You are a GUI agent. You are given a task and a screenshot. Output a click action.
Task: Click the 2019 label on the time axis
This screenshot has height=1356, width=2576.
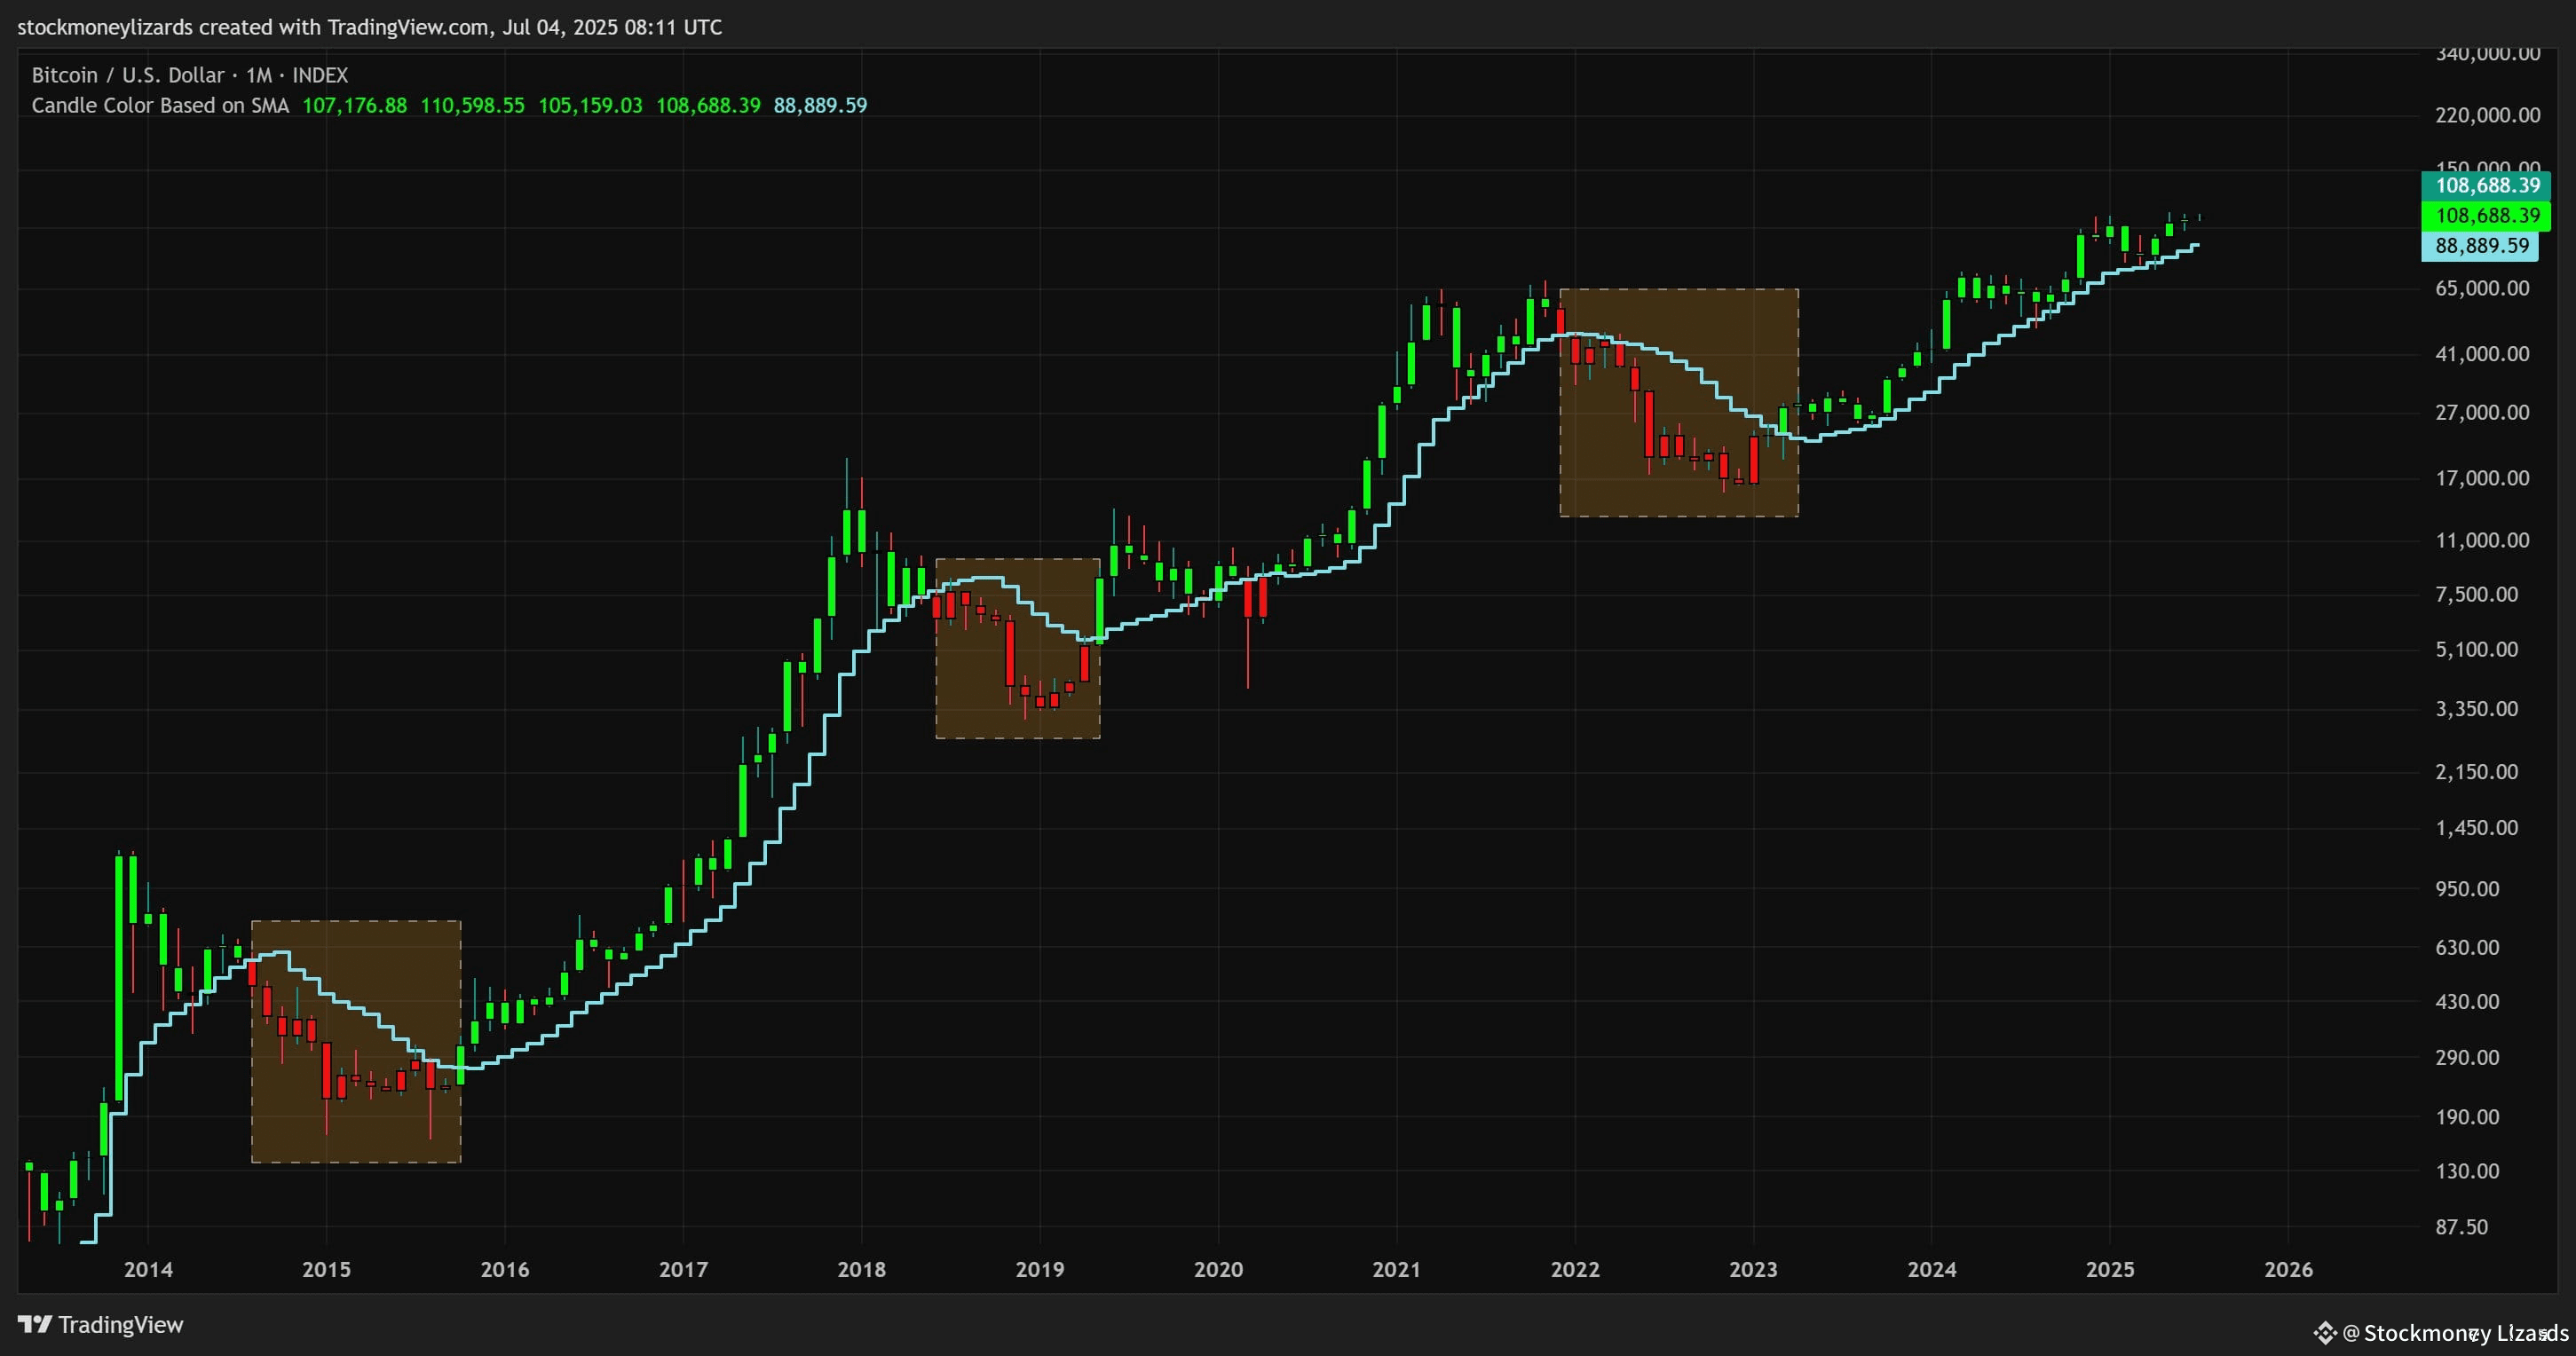1040,1270
